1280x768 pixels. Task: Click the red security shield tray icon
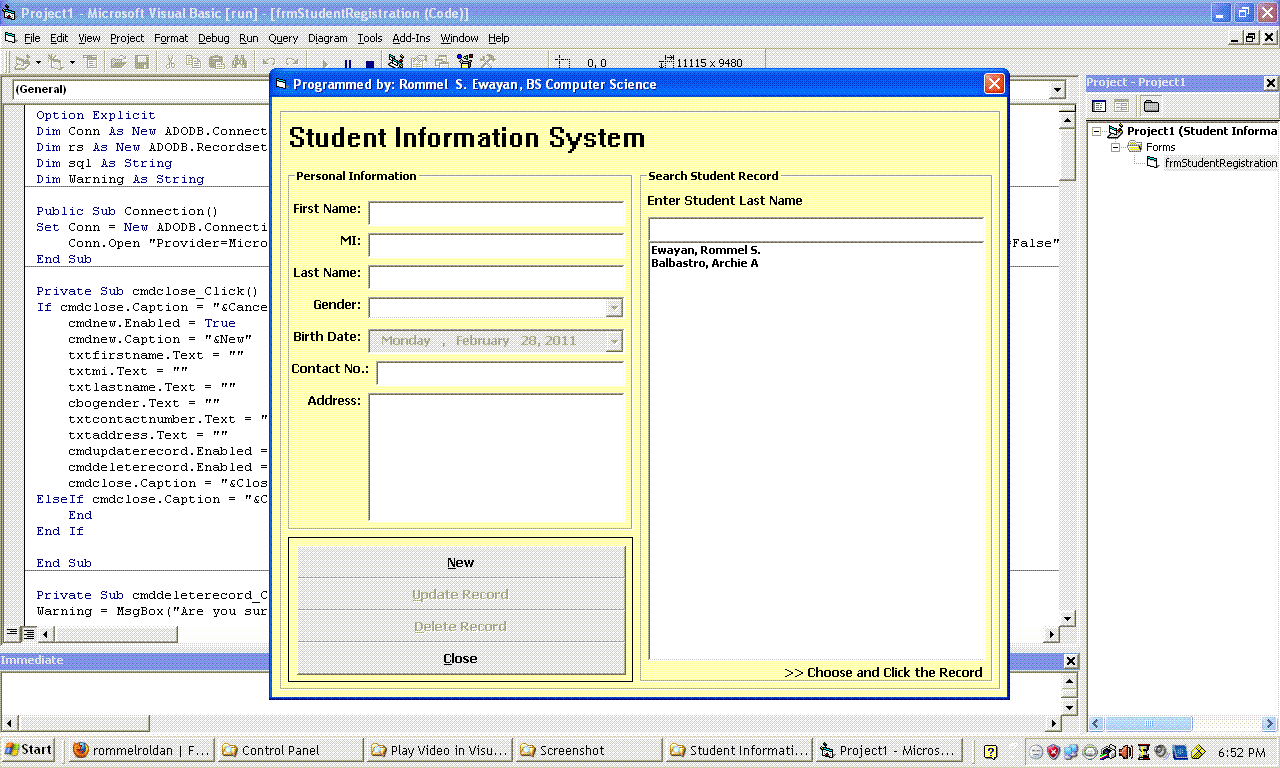click(x=1053, y=751)
